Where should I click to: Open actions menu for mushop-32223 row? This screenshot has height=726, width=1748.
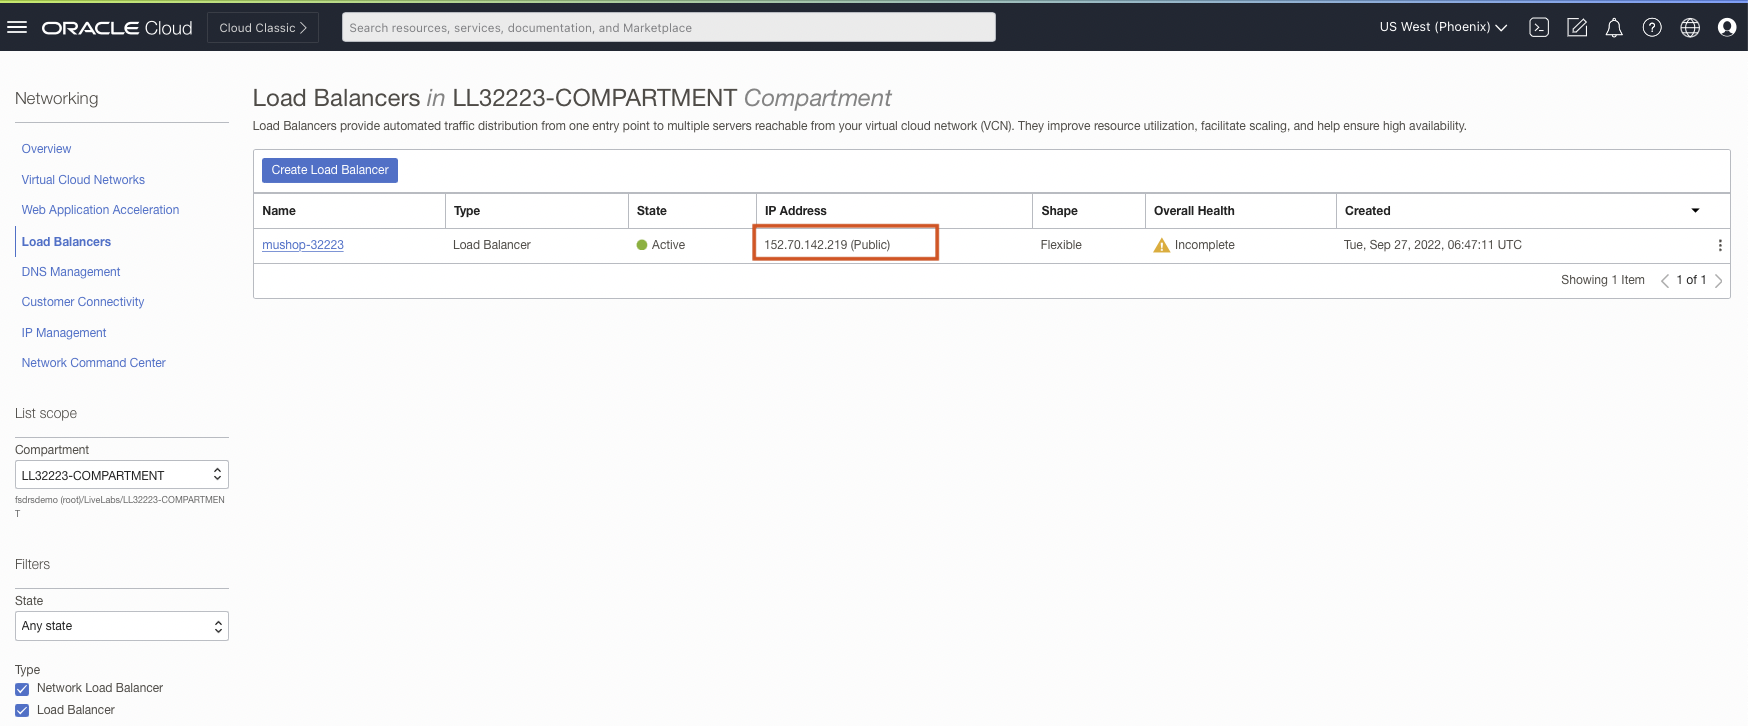coord(1720,245)
